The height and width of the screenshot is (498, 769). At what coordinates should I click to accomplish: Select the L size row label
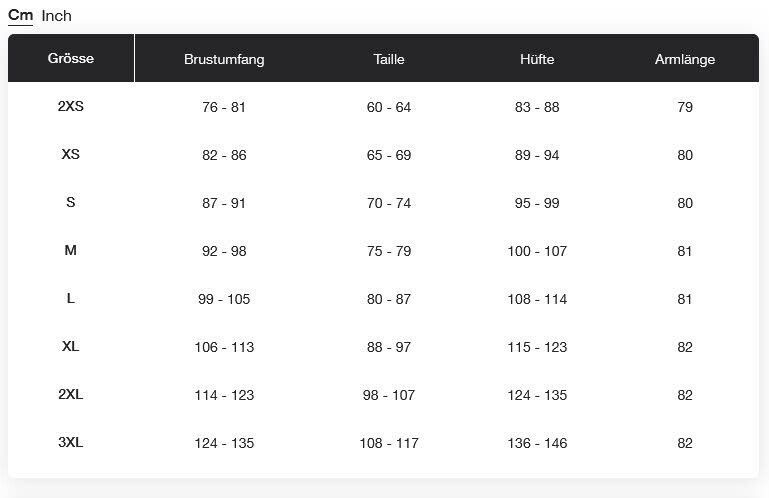pyautogui.click(x=71, y=298)
